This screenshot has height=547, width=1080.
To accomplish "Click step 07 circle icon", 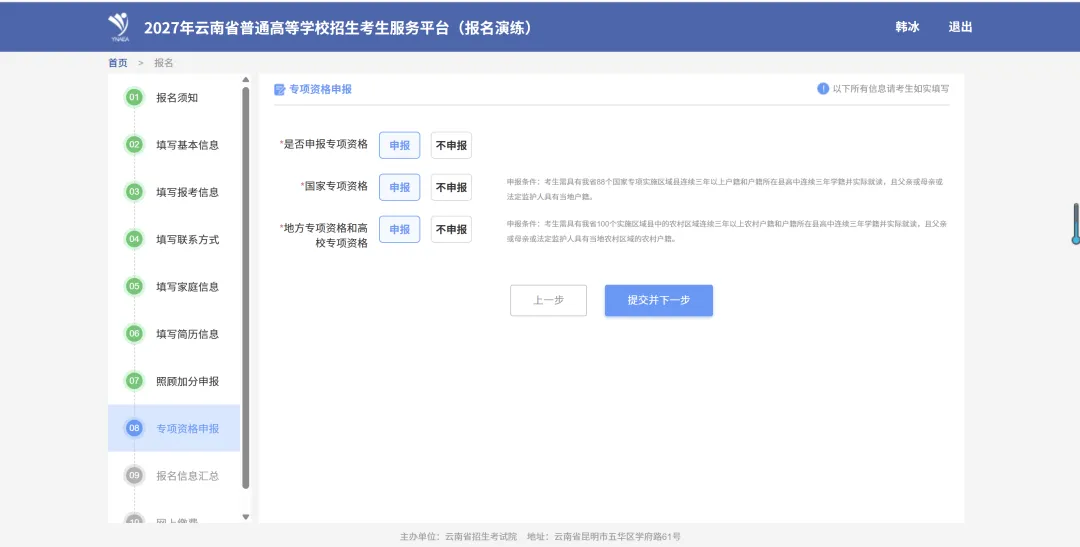I will (x=134, y=380).
